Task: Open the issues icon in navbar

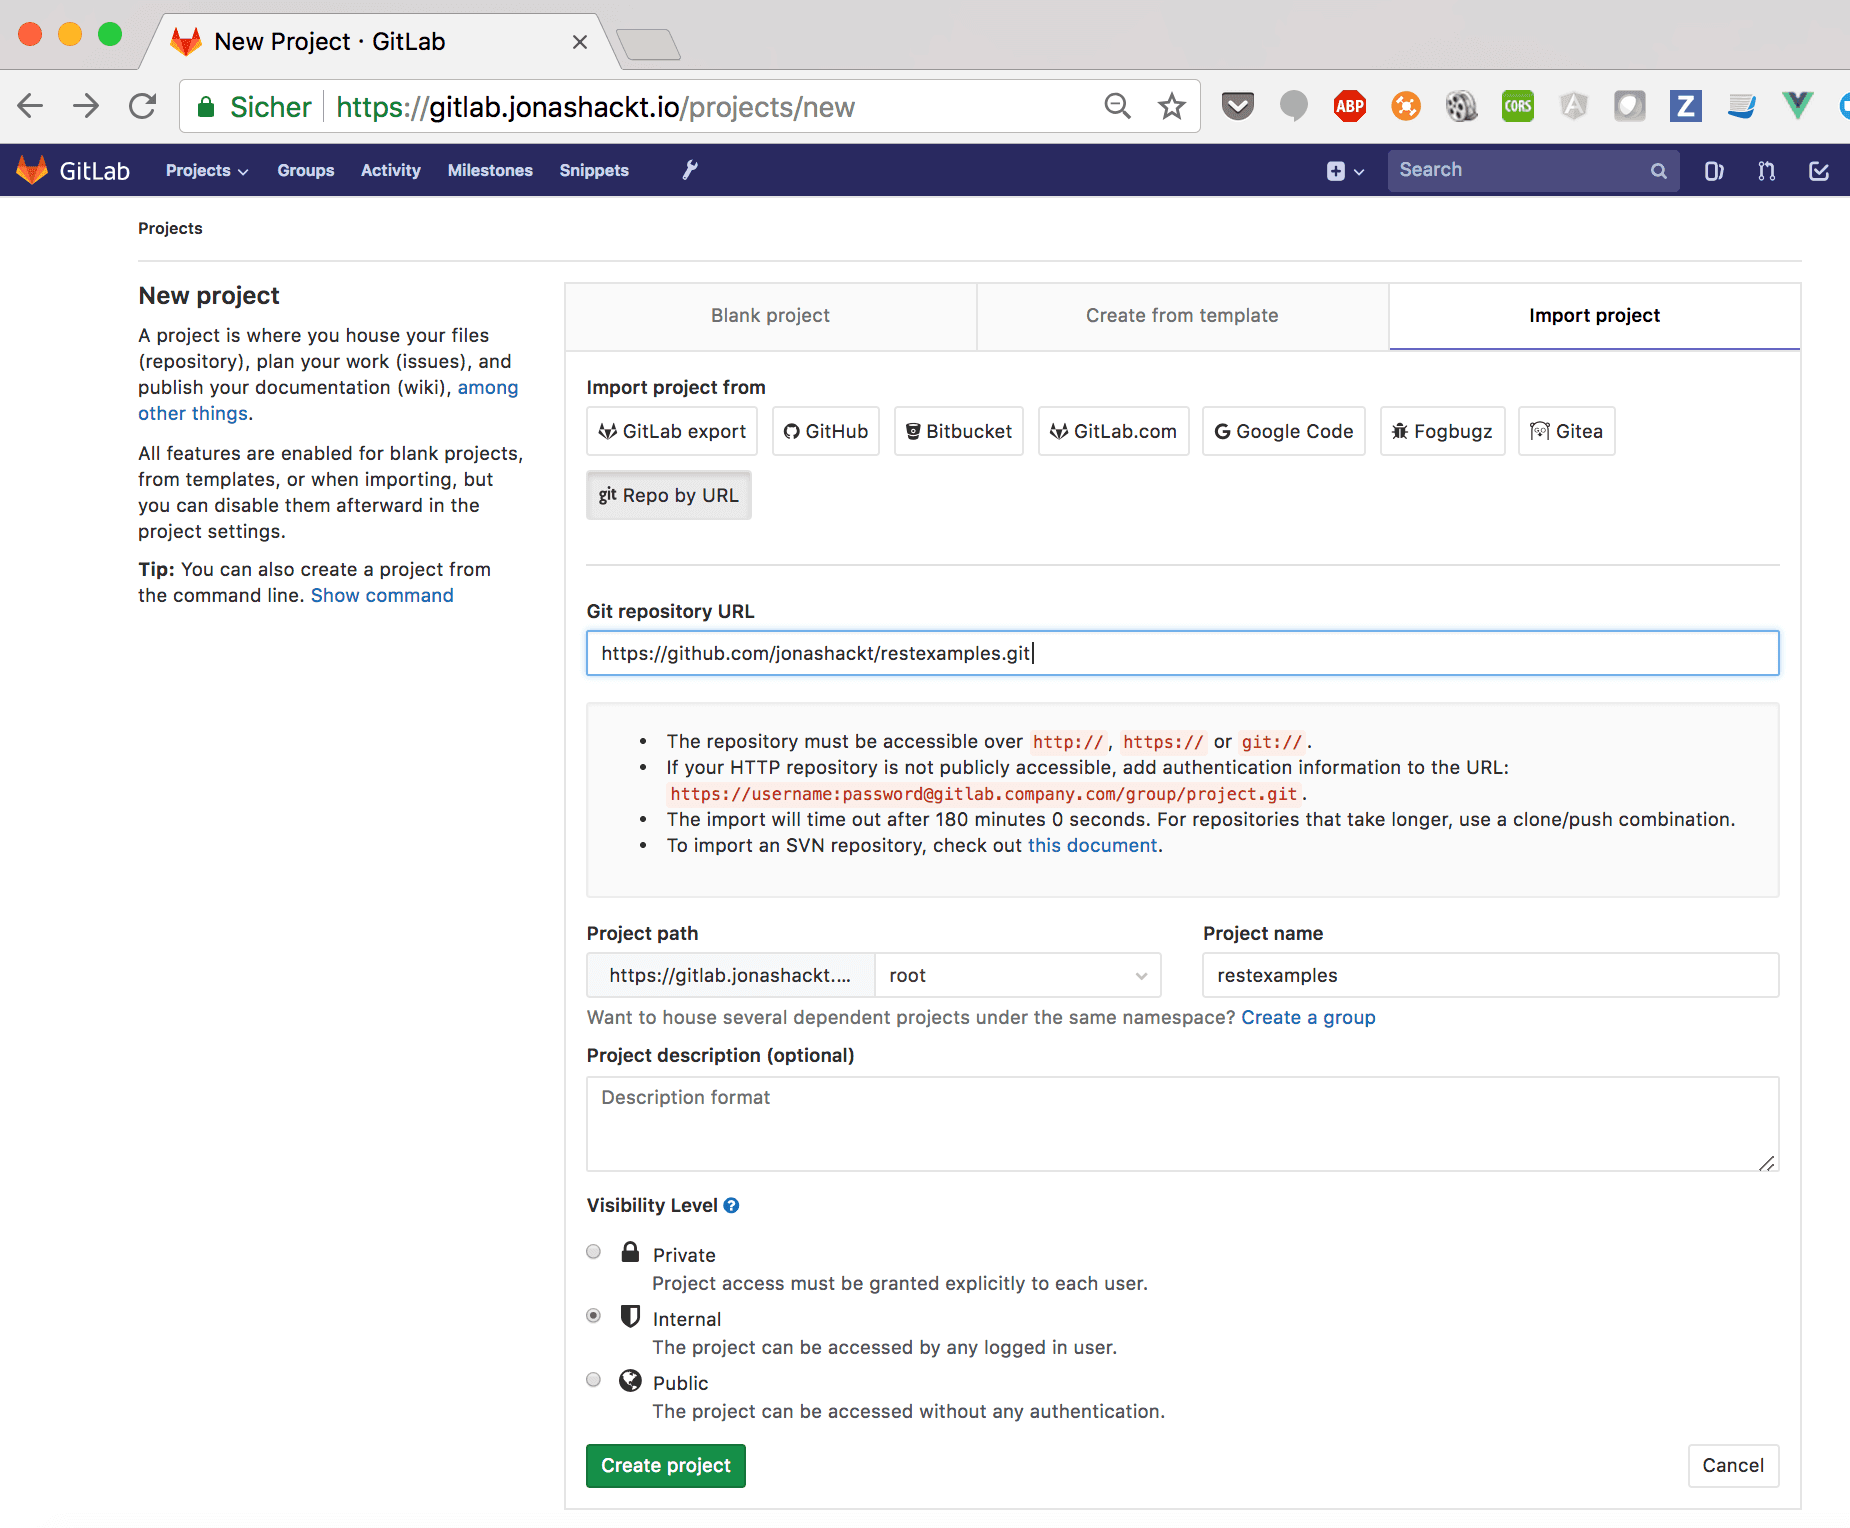Action: [x=1713, y=171]
